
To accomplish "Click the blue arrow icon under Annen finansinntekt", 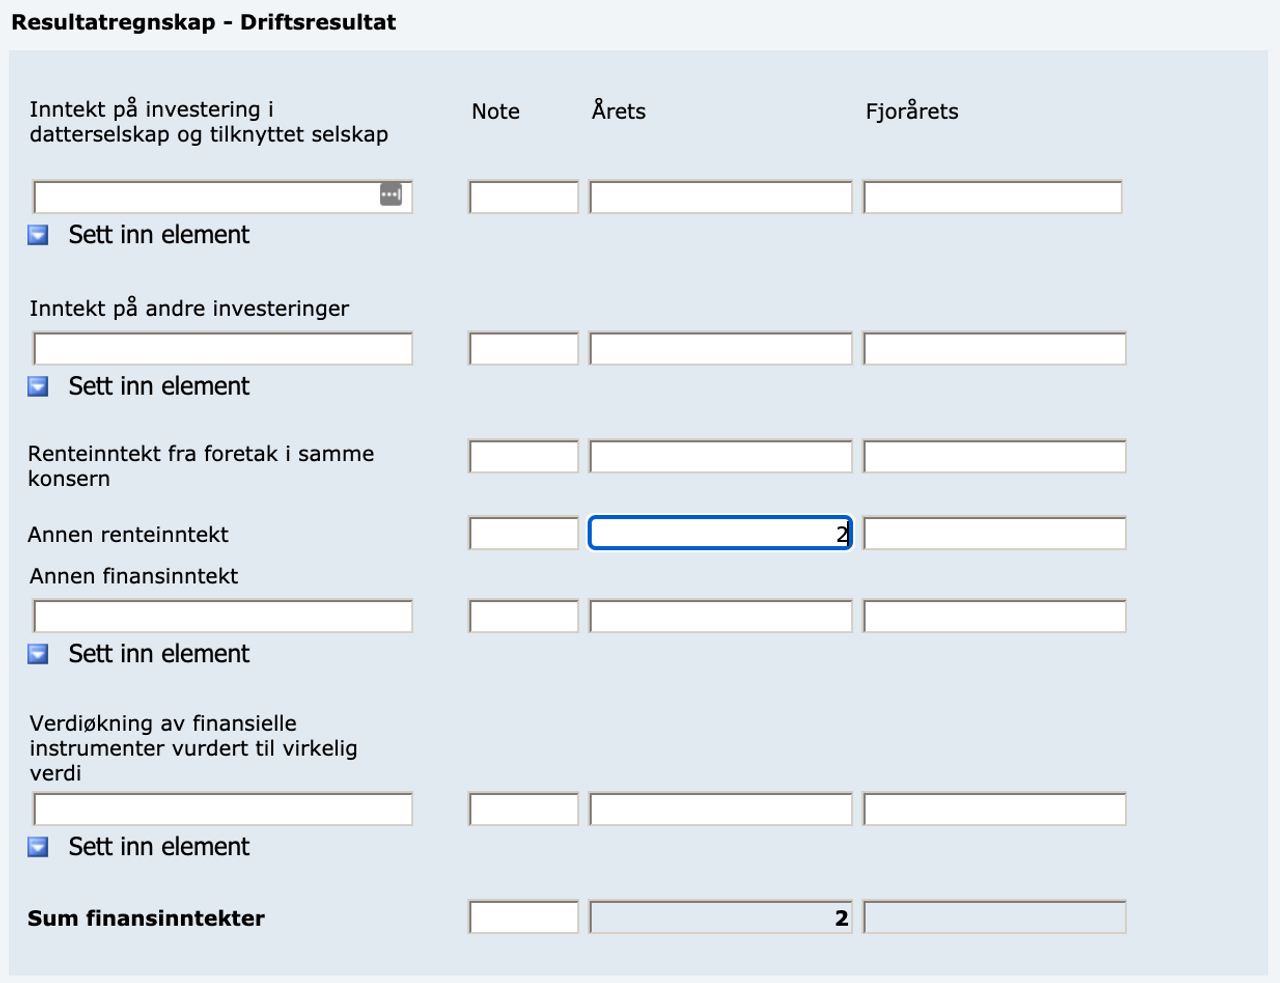I will (38, 654).
